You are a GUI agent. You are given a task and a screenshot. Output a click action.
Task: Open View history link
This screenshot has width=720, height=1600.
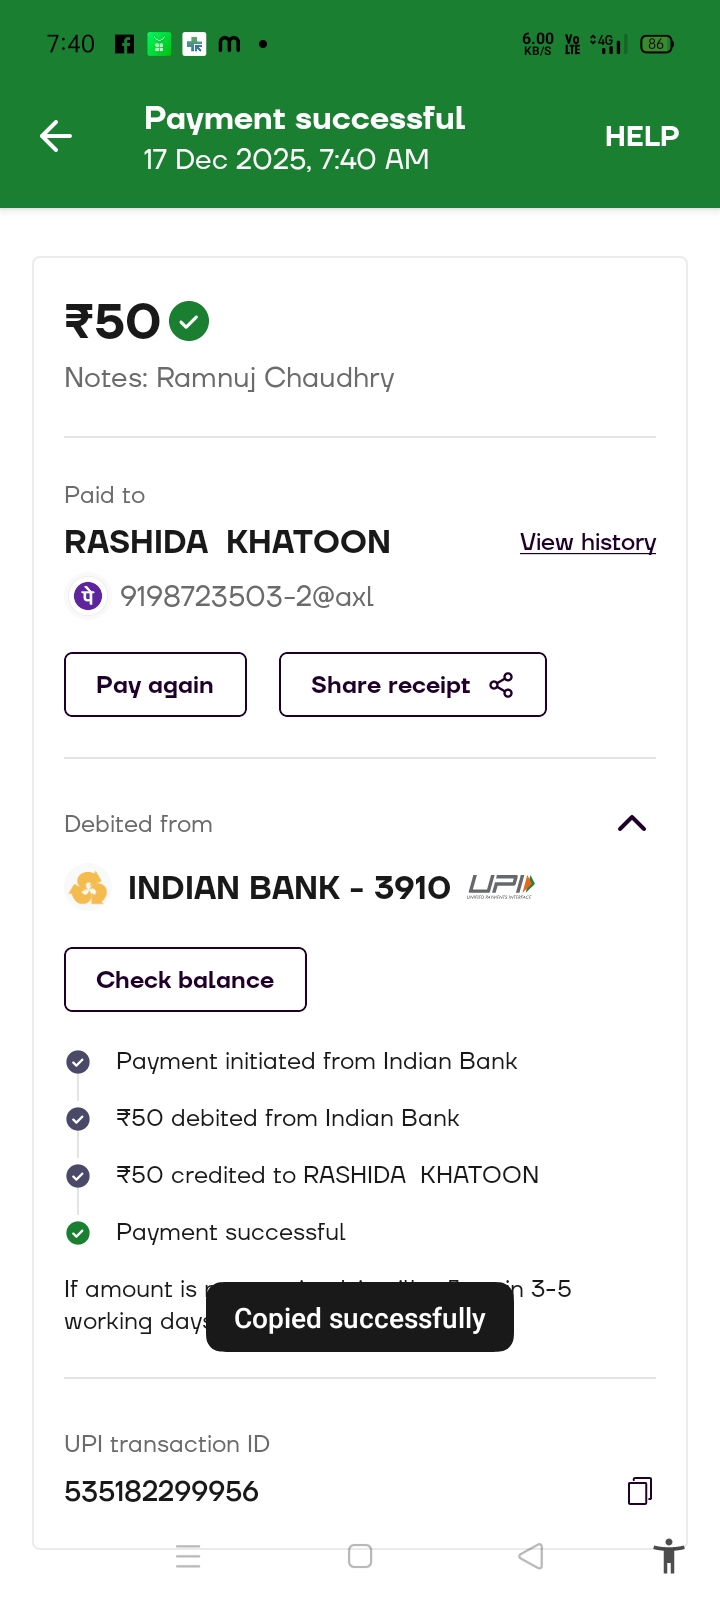tap(588, 542)
